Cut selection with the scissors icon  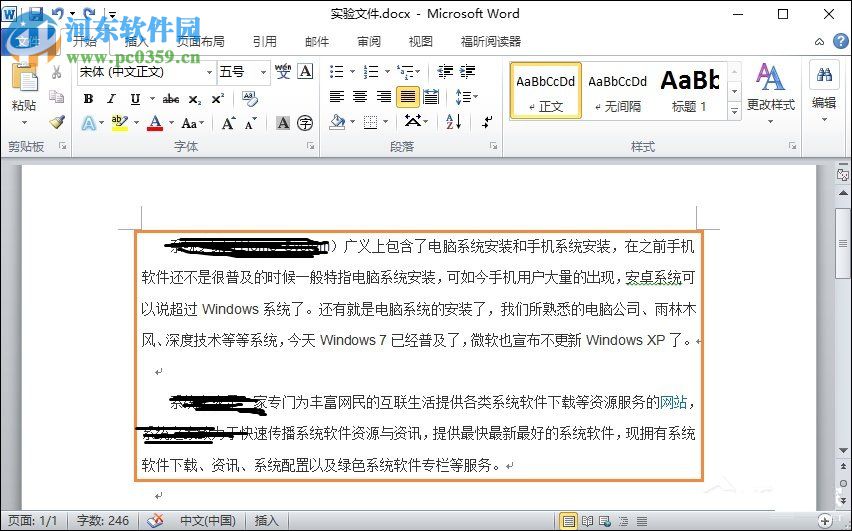57,72
